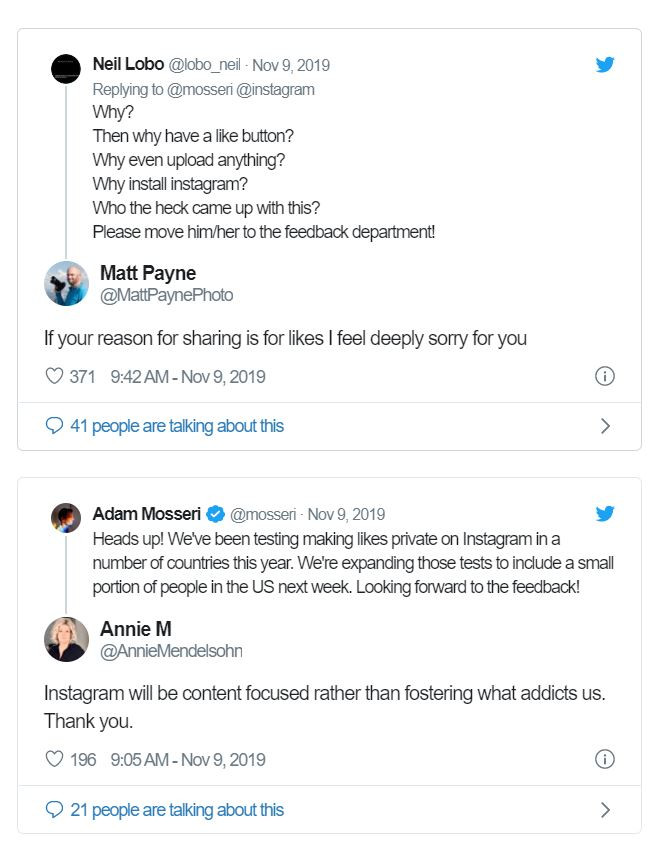The width and height of the screenshot is (658, 859).
Task: Open Annie M's profile picture
Action: point(66,639)
